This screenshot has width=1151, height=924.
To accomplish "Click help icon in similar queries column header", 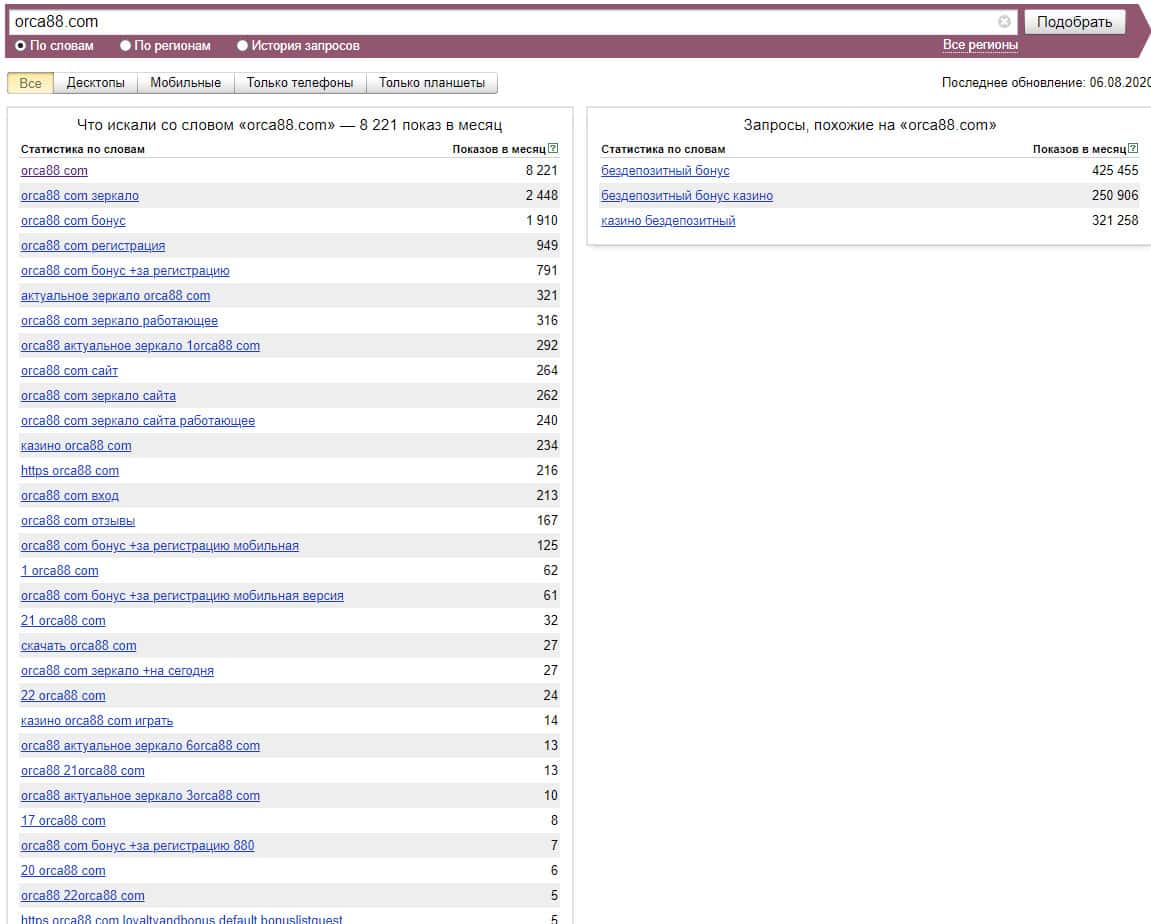I will coord(1133,149).
